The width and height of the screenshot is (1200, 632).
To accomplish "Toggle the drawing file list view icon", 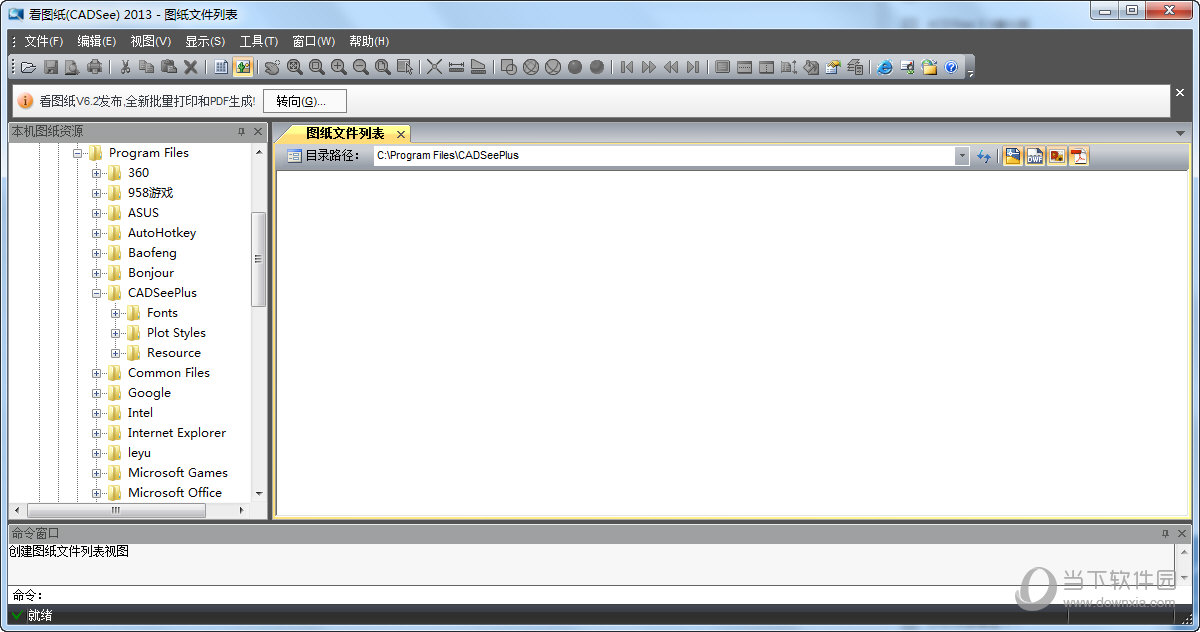I will (221, 67).
